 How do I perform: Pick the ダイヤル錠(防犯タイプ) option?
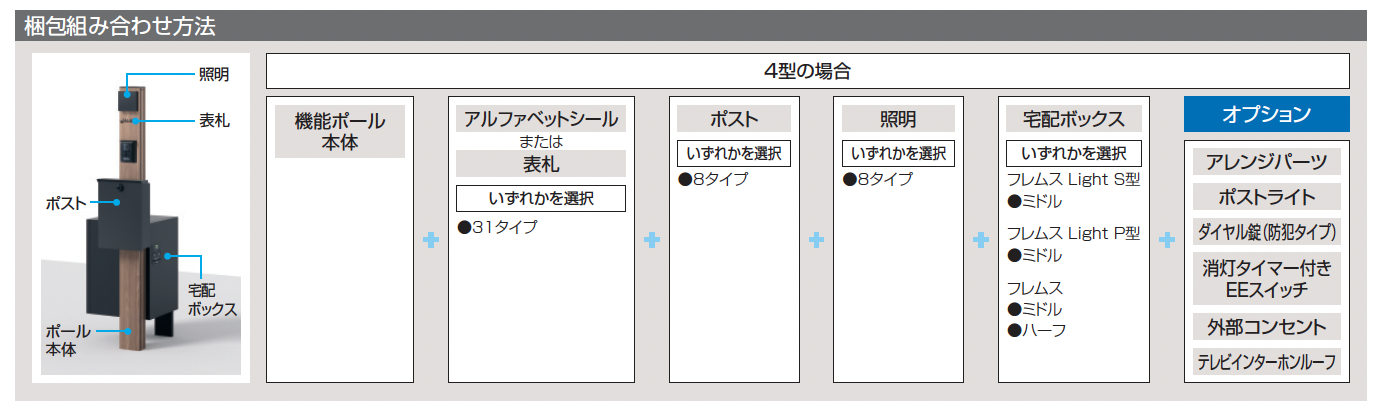tap(1267, 232)
